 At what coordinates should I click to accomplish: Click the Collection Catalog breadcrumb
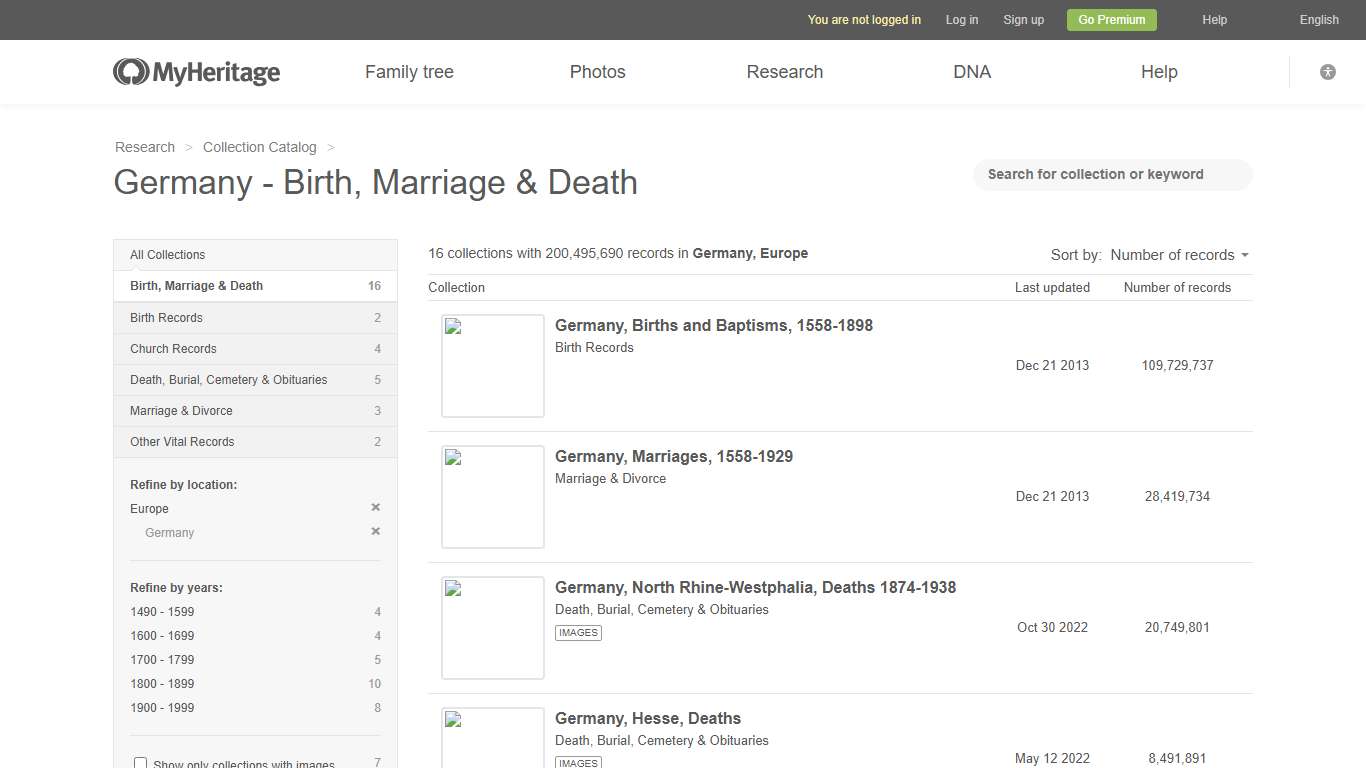[259, 147]
